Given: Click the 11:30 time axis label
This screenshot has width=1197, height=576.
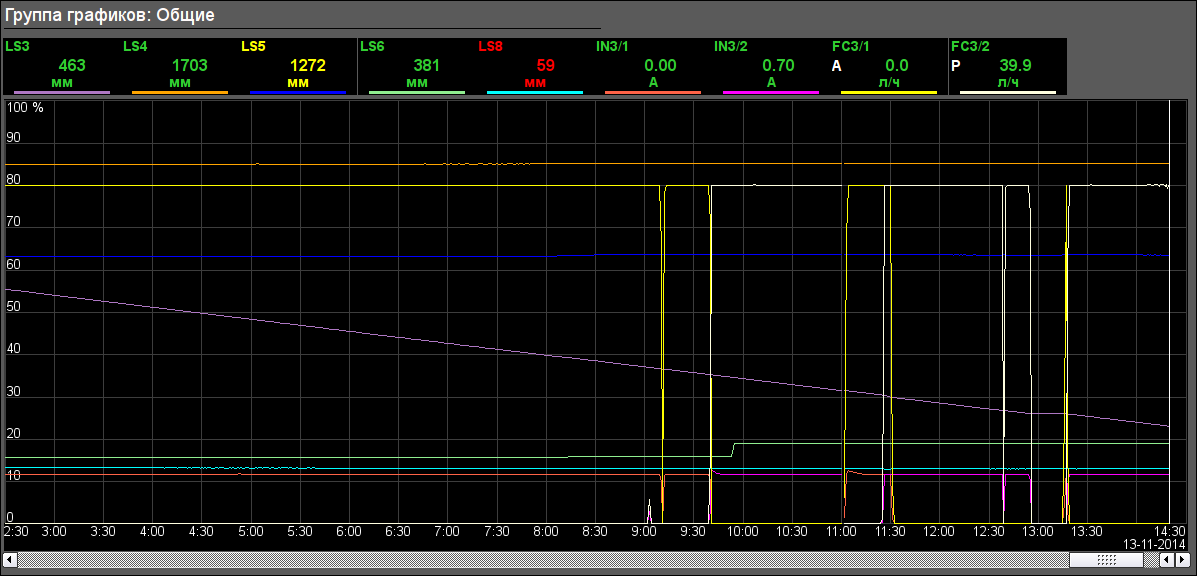Looking at the screenshot, I should [x=889, y=531].
